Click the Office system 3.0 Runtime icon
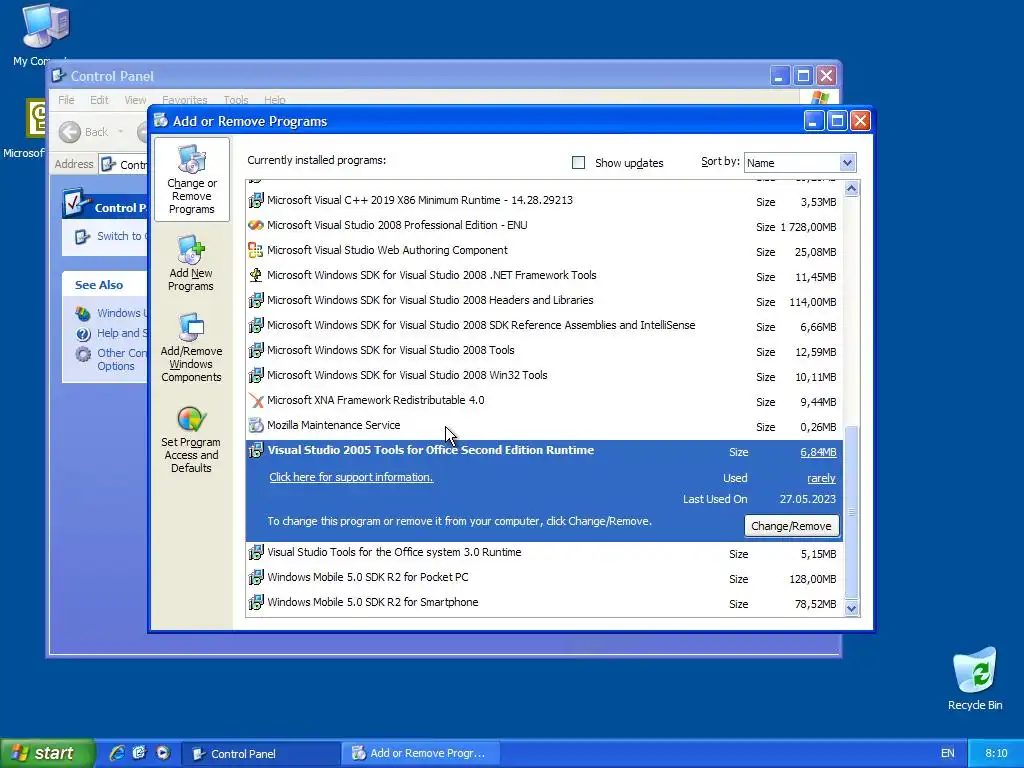Viewport: 1024px width, 768px height. point(256,552)
